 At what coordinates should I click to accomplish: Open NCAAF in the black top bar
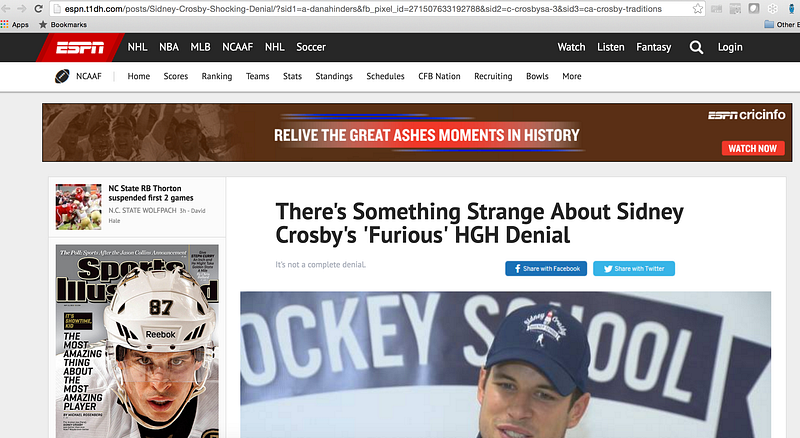[238, 47]
